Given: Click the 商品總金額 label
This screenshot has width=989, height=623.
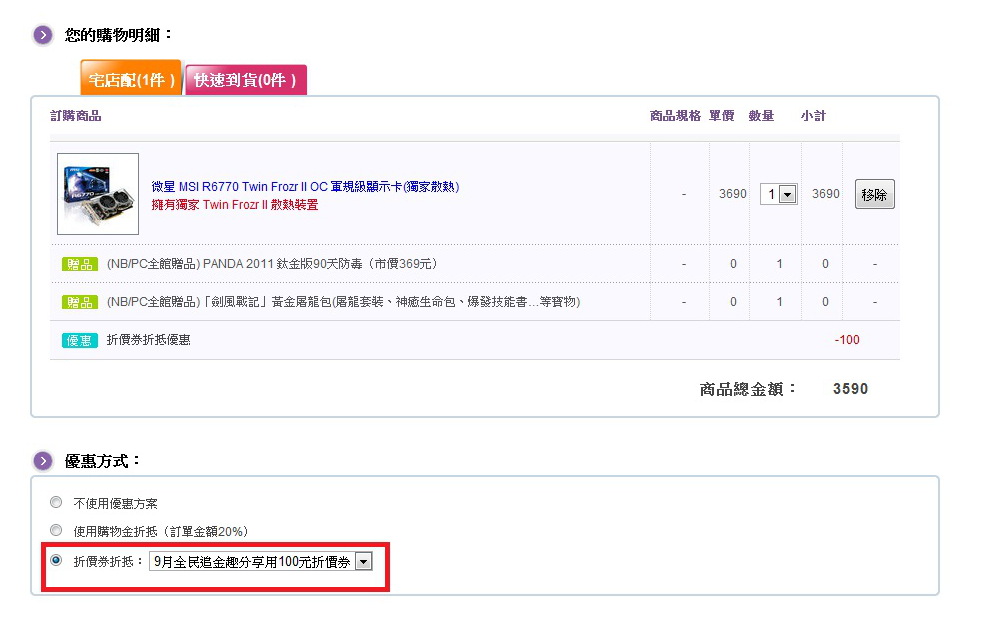Looking at the screenshot, I should tap(747, 389).
